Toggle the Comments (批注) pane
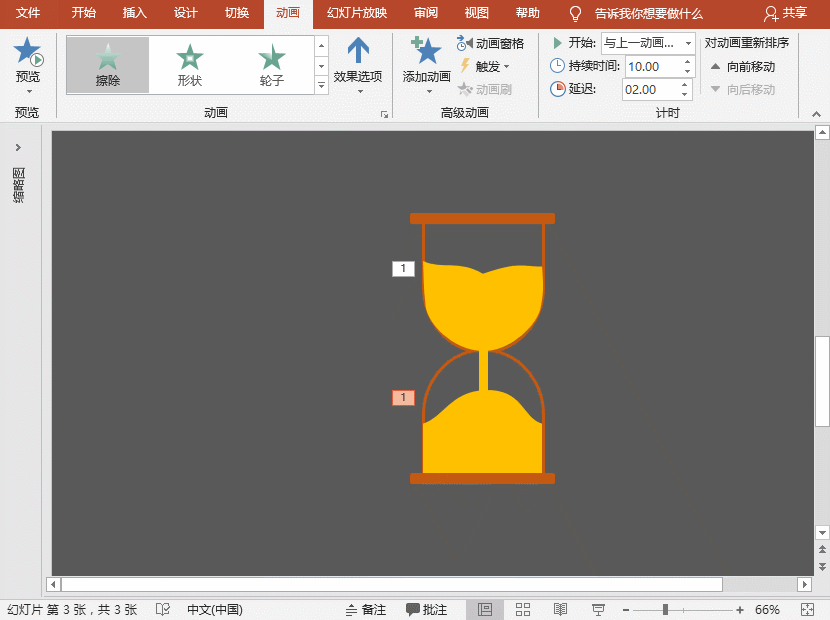 tap(427, 610)
